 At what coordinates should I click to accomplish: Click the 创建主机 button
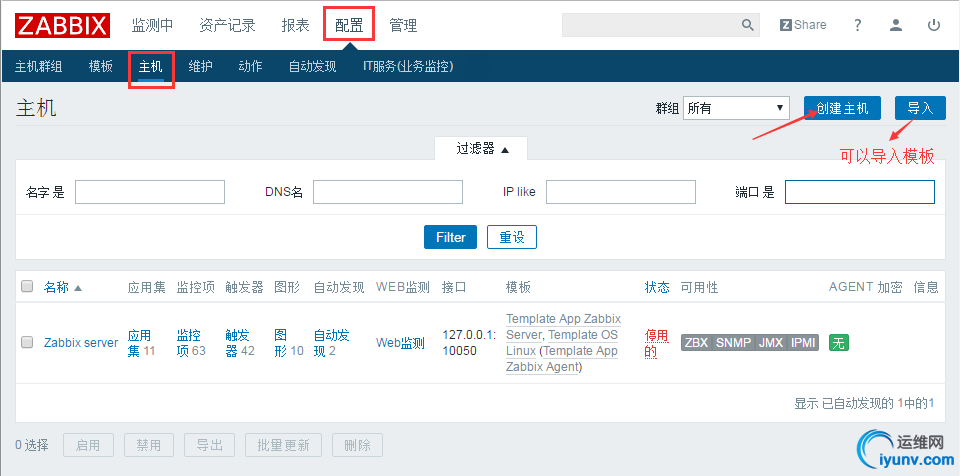pyautogui.click(x=842, y=108)
